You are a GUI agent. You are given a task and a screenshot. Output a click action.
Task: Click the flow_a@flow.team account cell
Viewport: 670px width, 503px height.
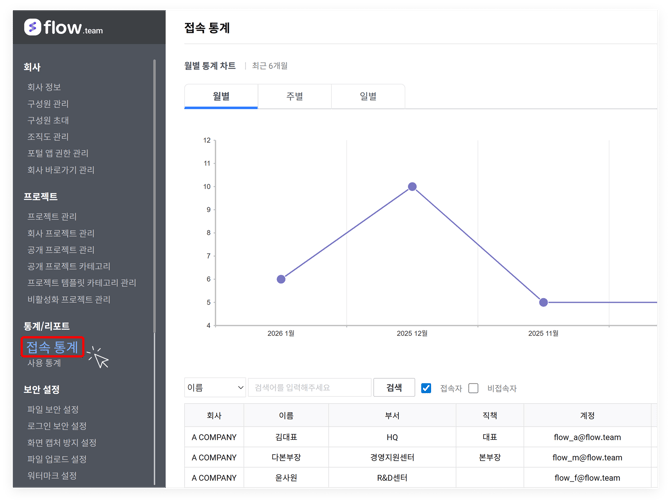click(587, 437)
